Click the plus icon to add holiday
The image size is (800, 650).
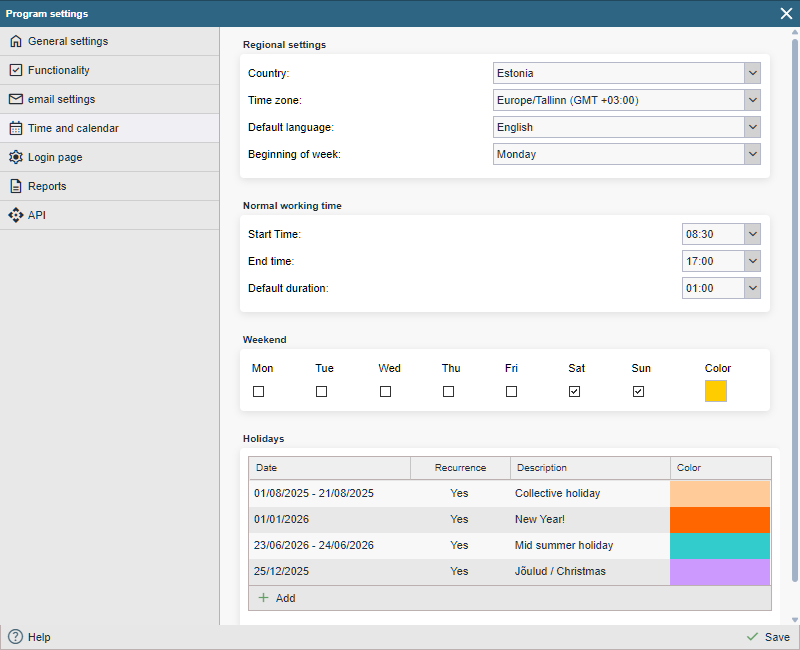[264, 598]
